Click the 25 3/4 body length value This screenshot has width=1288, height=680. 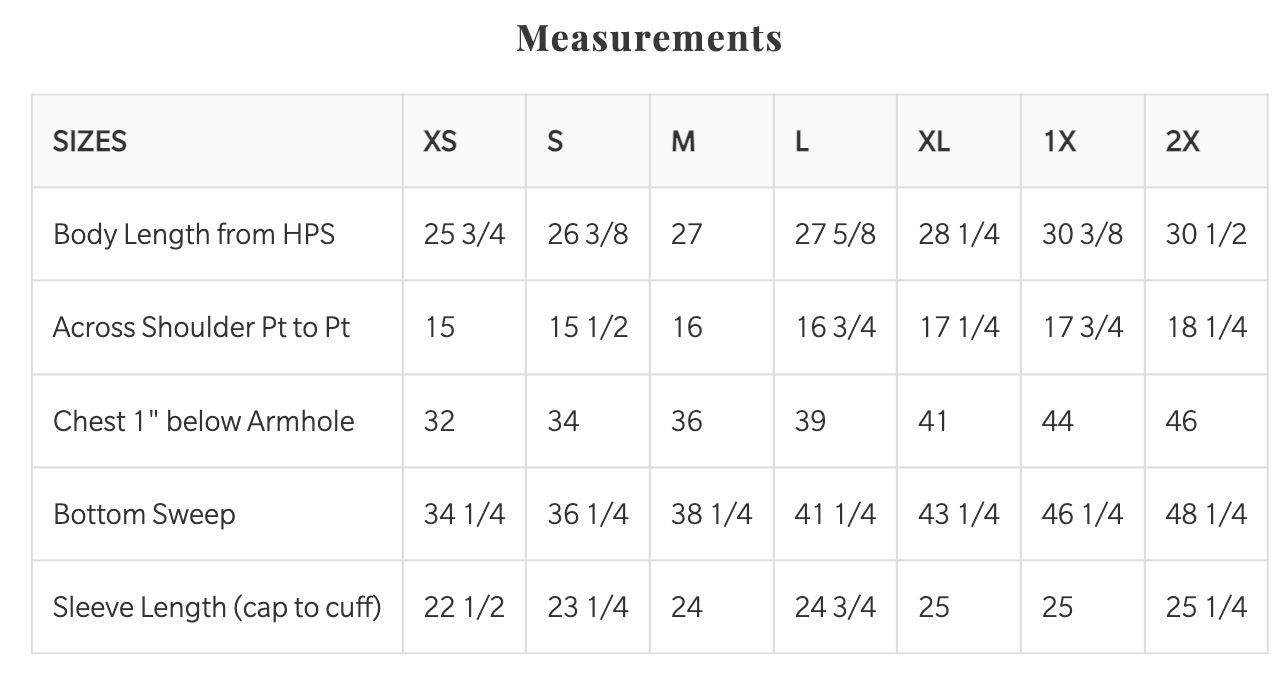pyautogui.click(x=464, y=234)
